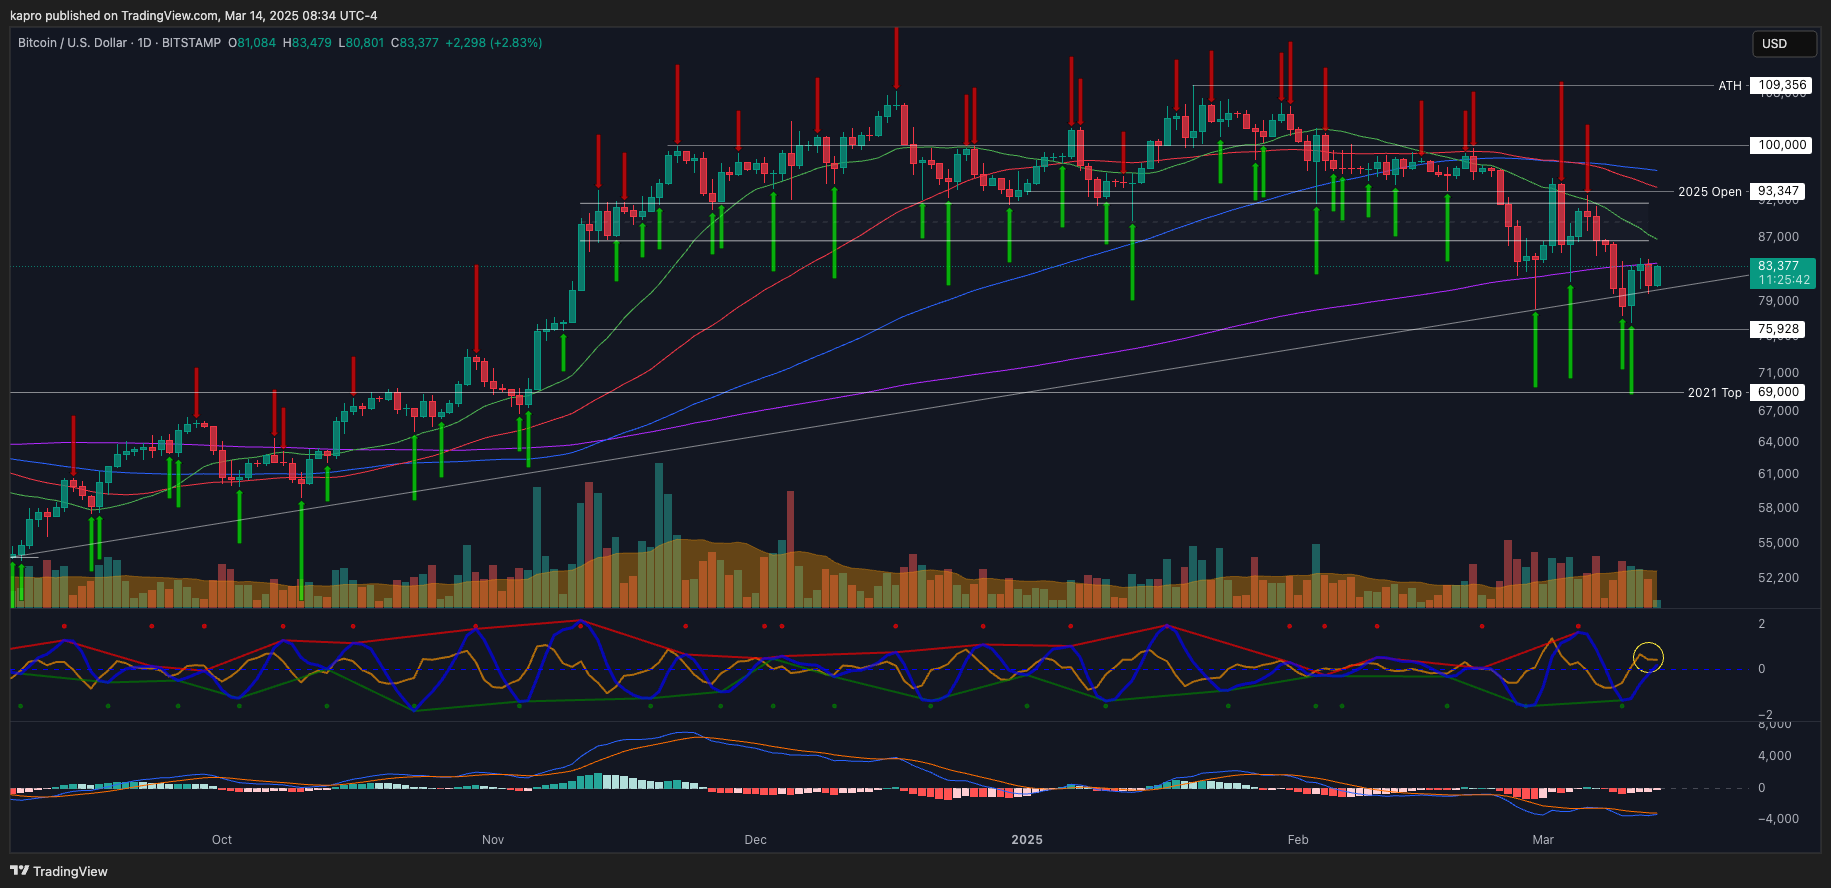Open the USD currency selector
Screen dimensions: 1831x888
pyautogui.click(x=1784, y=44)
